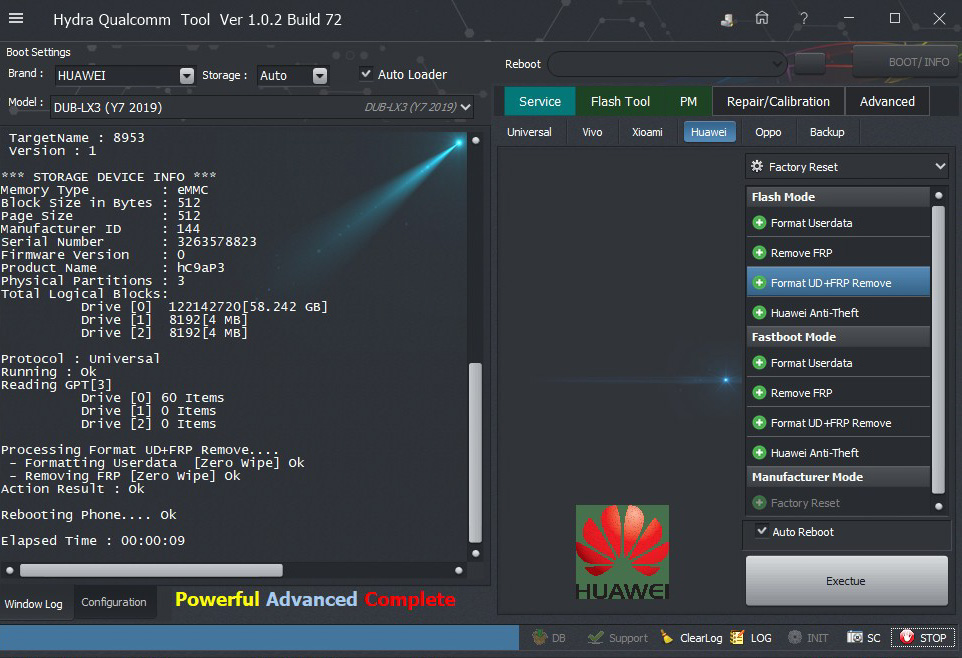Screen dimensions: 962x658
Task: Select the Xioami sub-tab
Action: tap(647, 132)
